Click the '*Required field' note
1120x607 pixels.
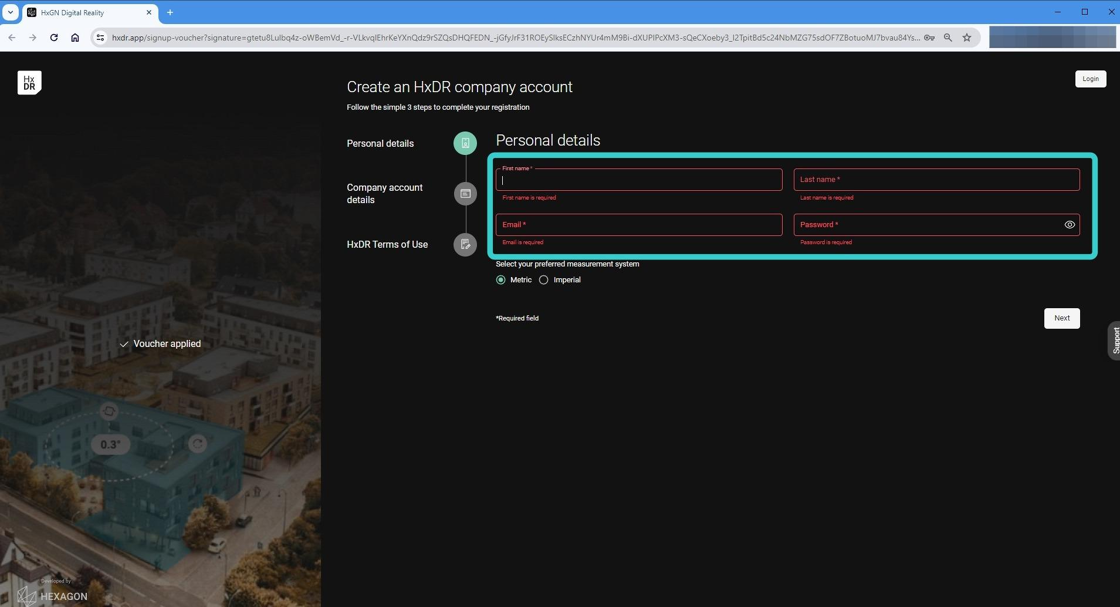tap(517, 318)
